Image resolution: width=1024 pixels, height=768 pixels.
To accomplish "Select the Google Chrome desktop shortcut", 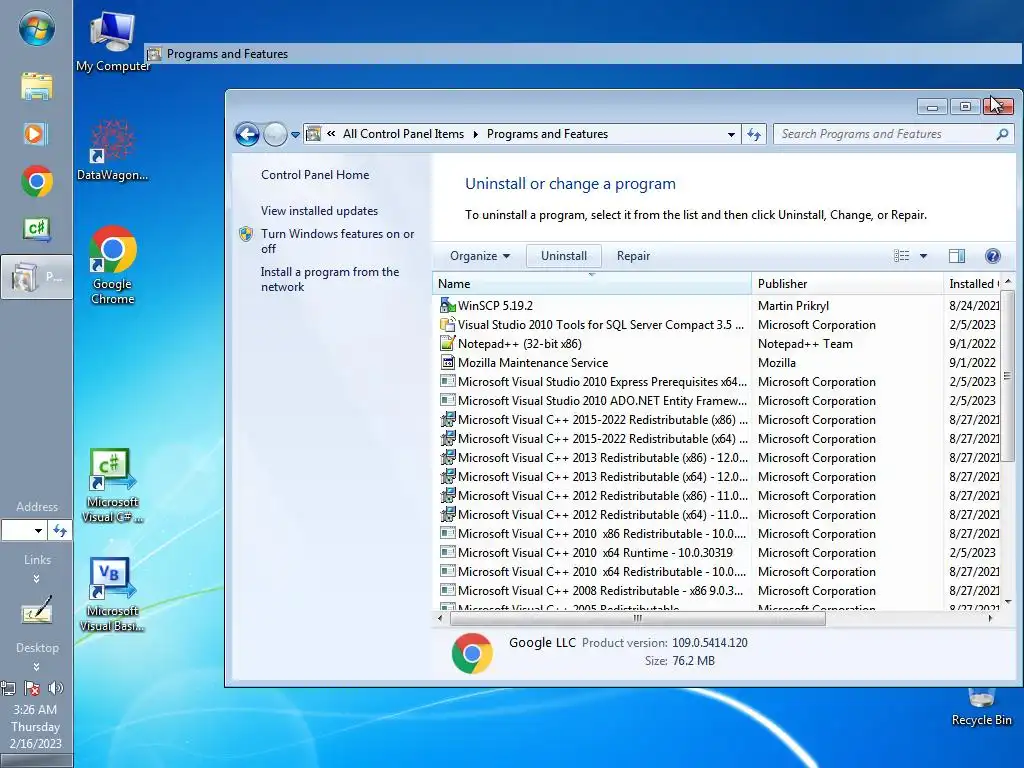I will (x=112, y=265).
